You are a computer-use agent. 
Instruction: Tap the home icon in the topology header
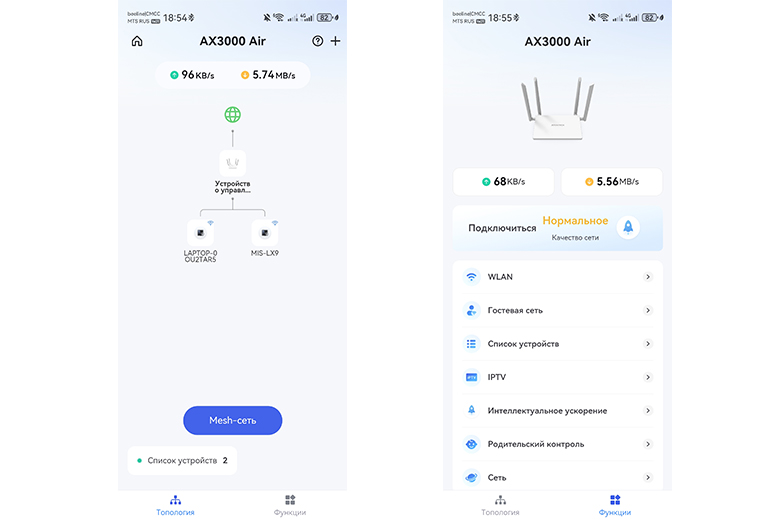point(137,41)
